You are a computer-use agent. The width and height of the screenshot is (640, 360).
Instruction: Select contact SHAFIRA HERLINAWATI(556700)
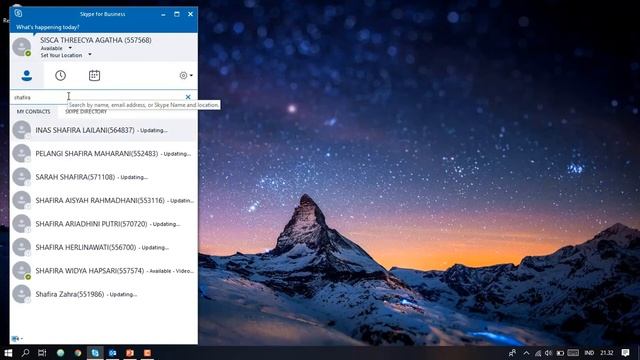104,247
